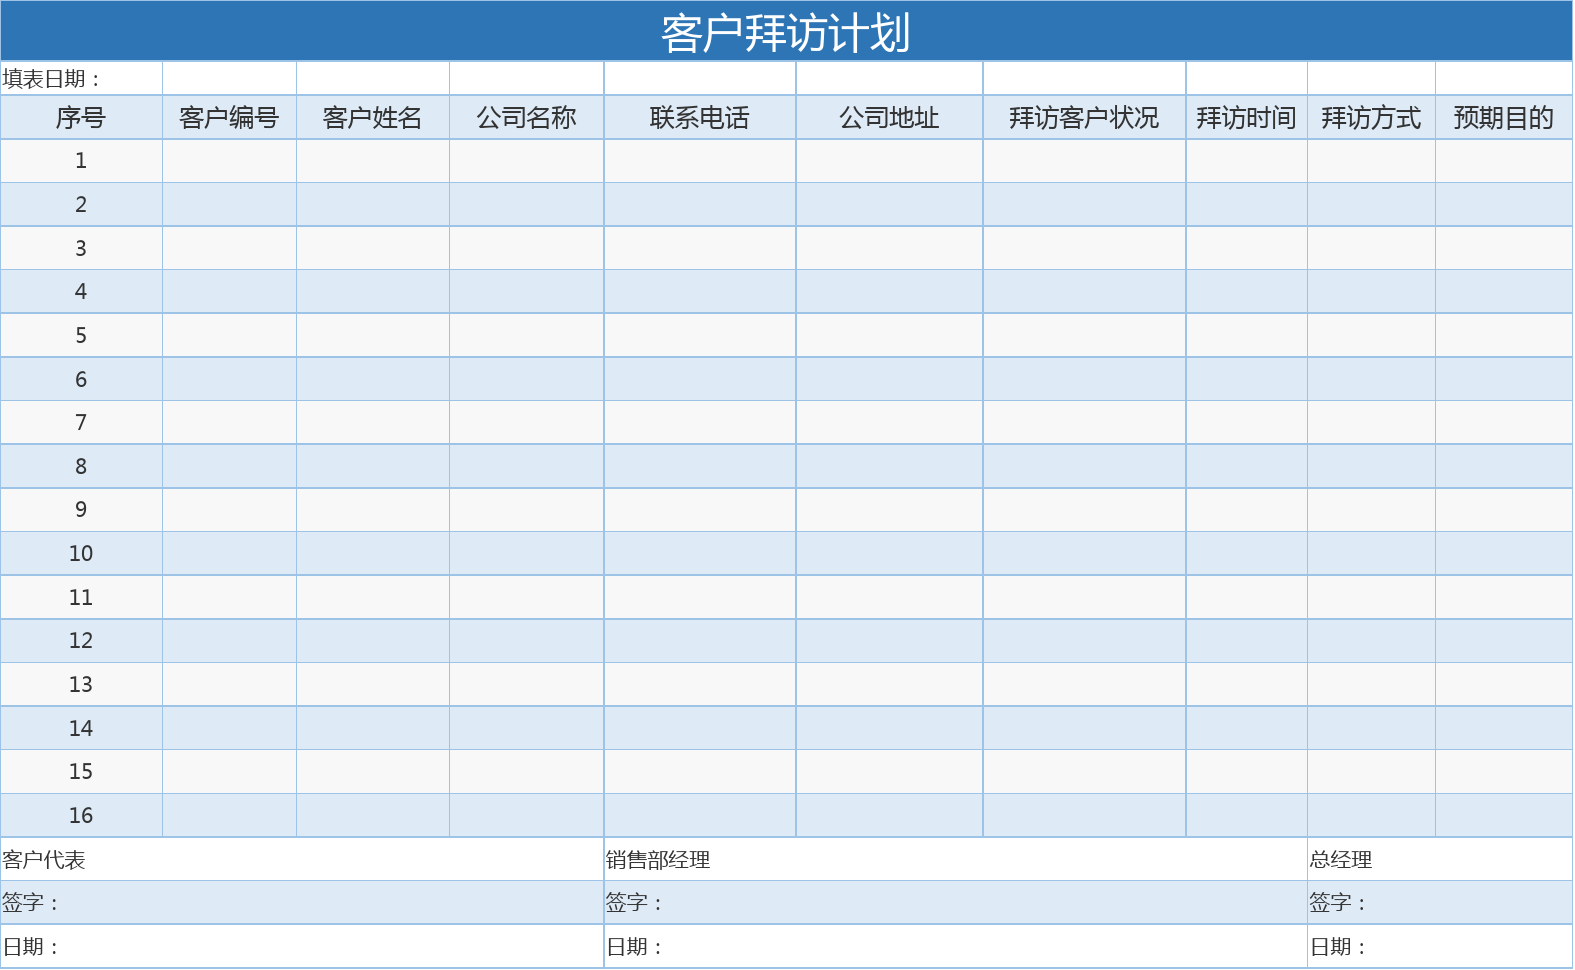
Task: Click the 预期目的 cell in row 9
Action: tap(1504, 510)
